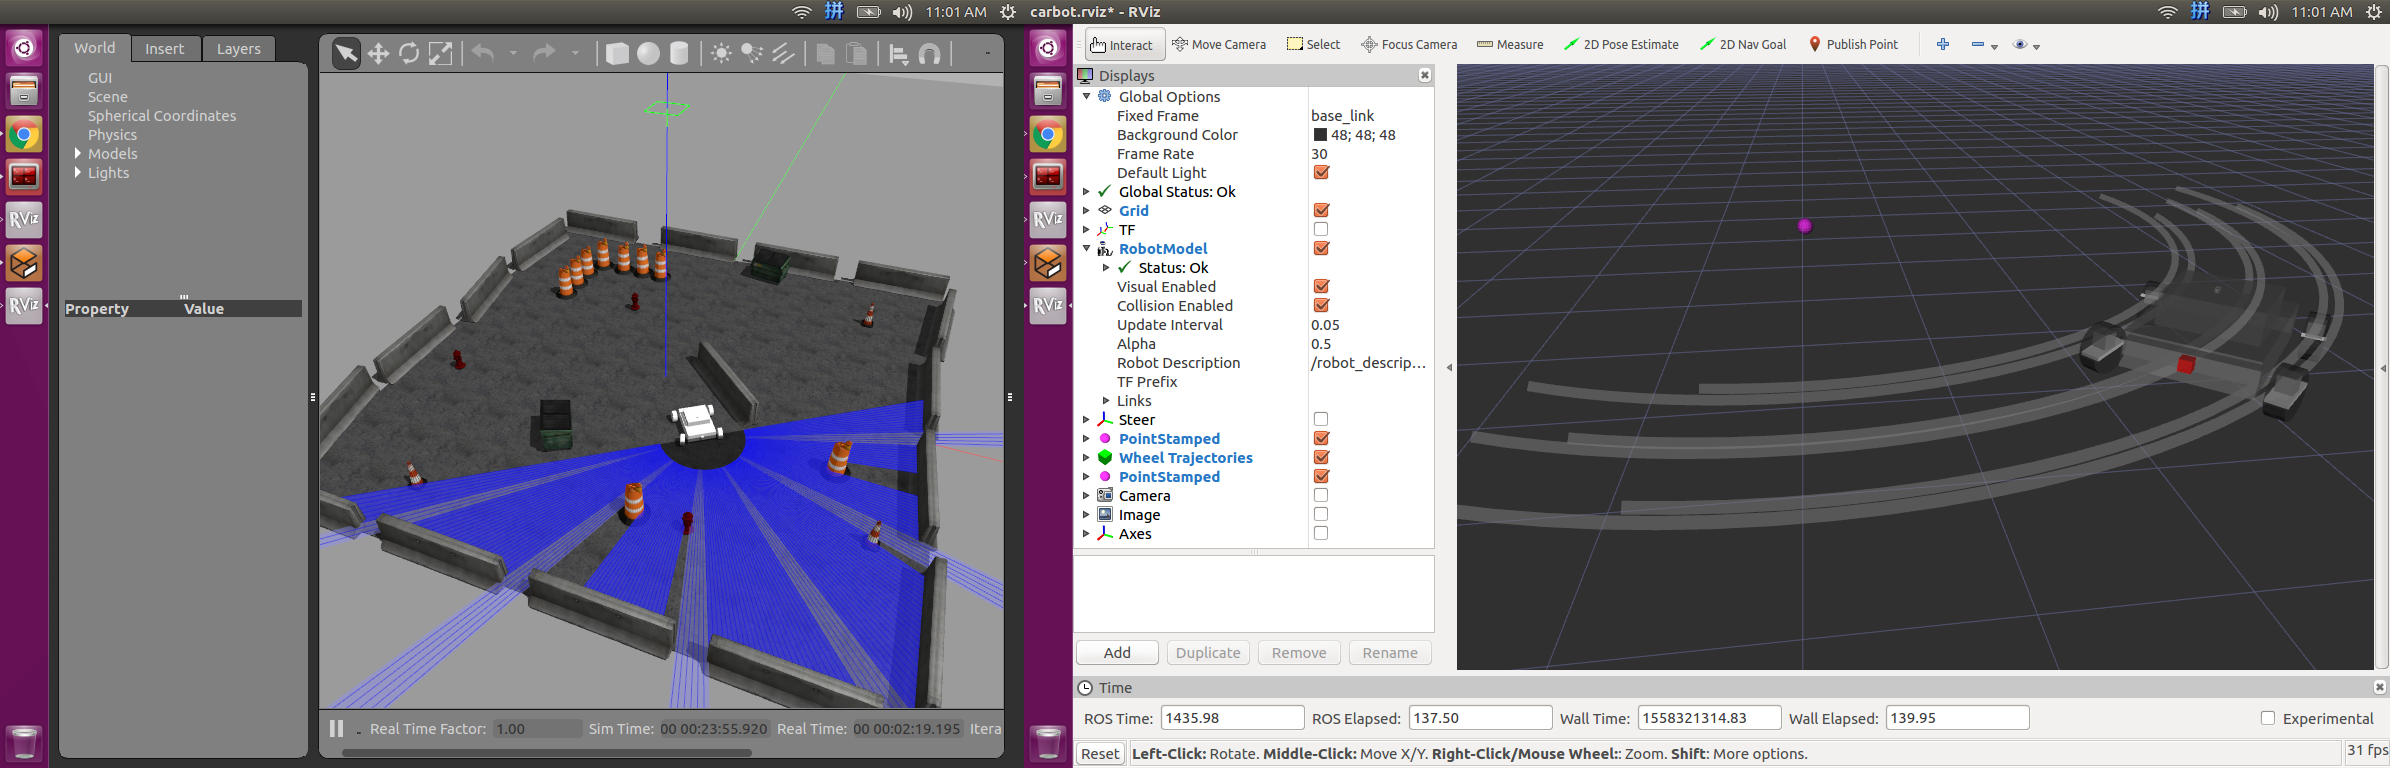Select the rotate mode tool in Gazebo
The width and height of the screenshot is (2390, 768).
tap(409, 54)
